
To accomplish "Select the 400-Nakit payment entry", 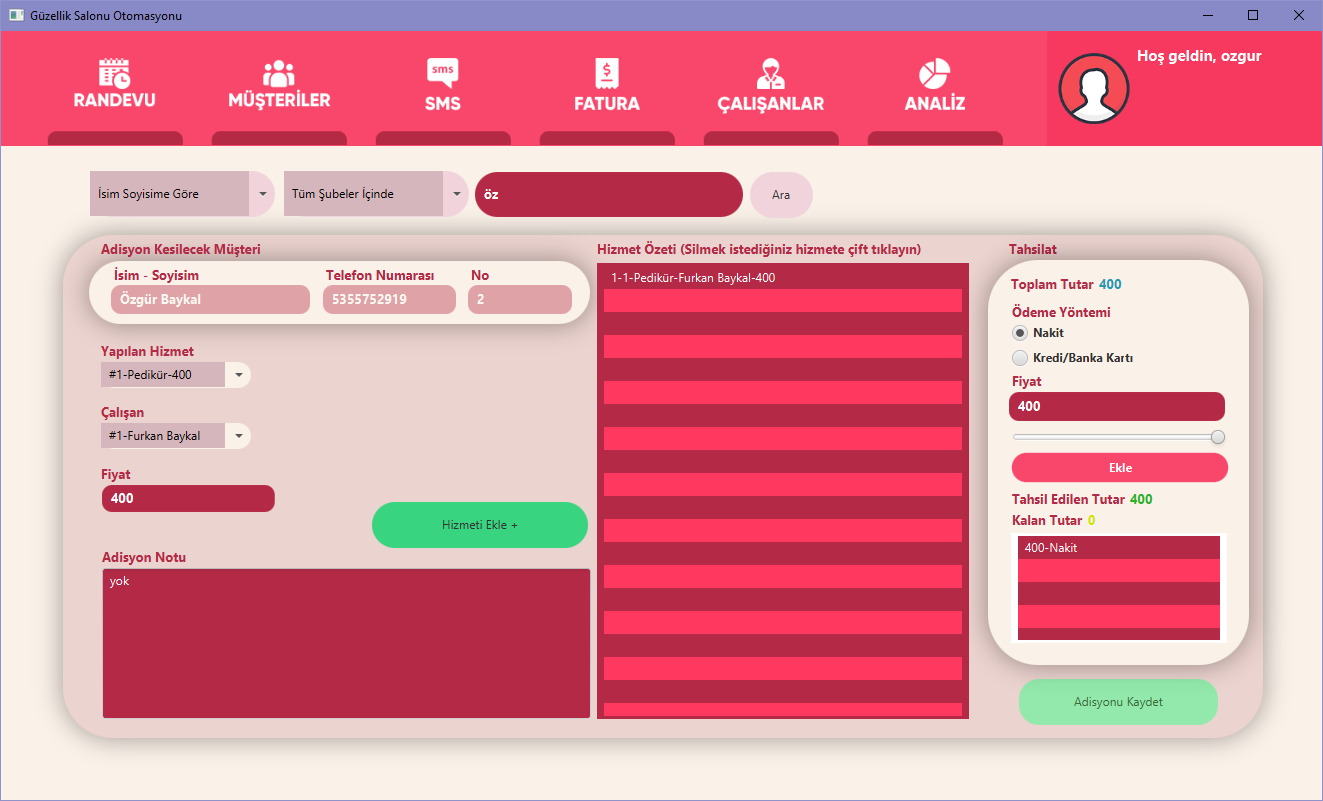I will [1118, 548].
